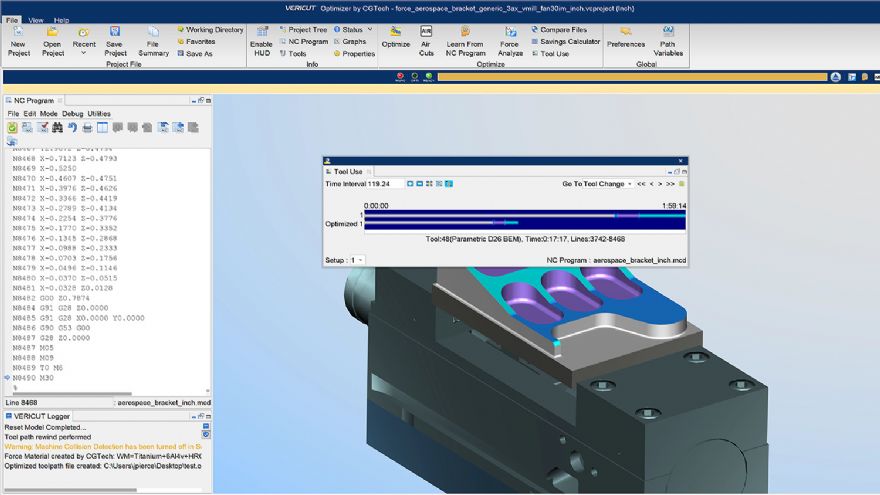
Task: Jump to last tool change (>>)
Action: [670, 184]
